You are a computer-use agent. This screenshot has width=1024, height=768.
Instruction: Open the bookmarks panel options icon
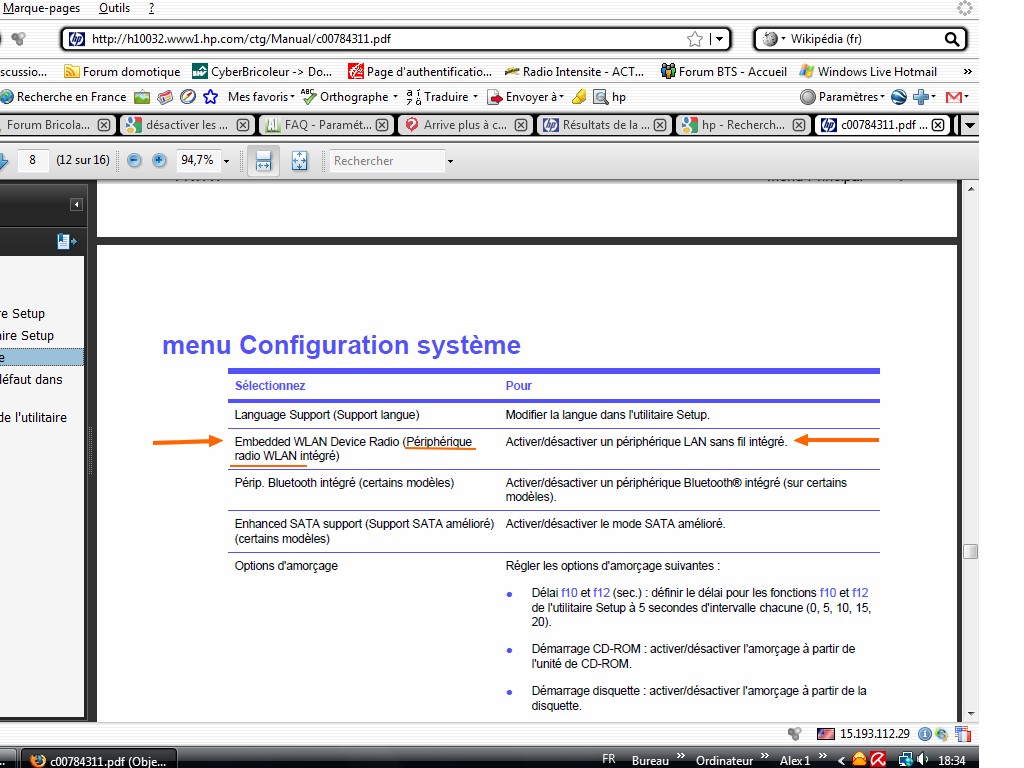tap(66, 241)
